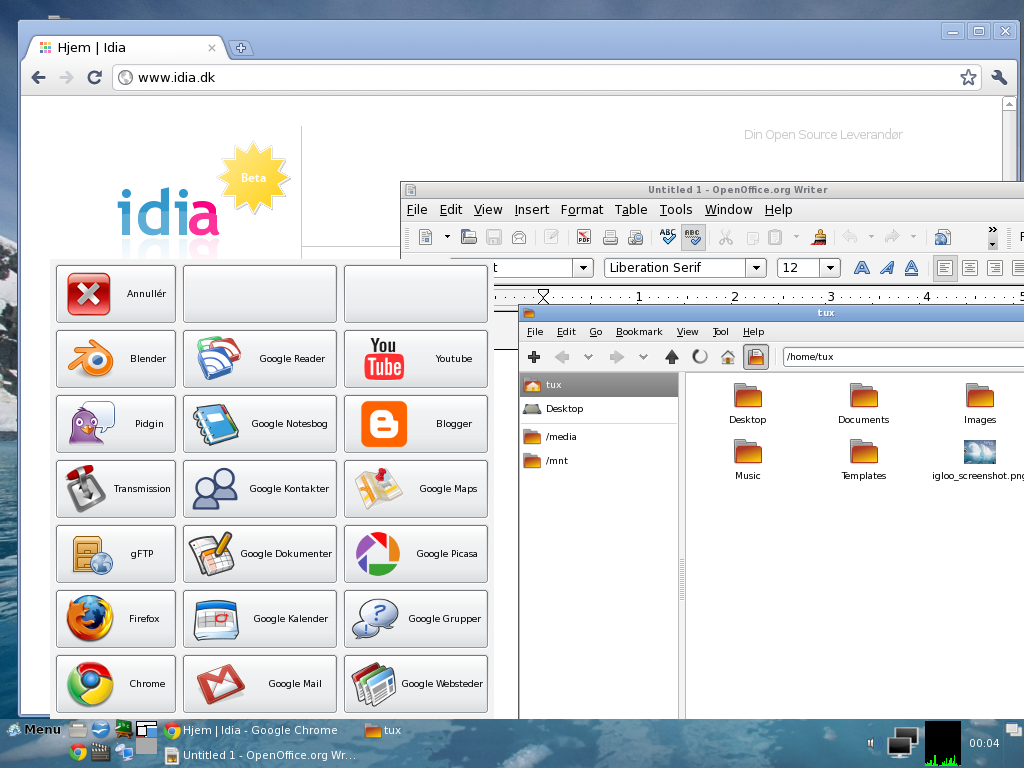This screenshot has width=1024, height=768.
Task: Open Google Mail from the app grid
Action: point(260,684)
